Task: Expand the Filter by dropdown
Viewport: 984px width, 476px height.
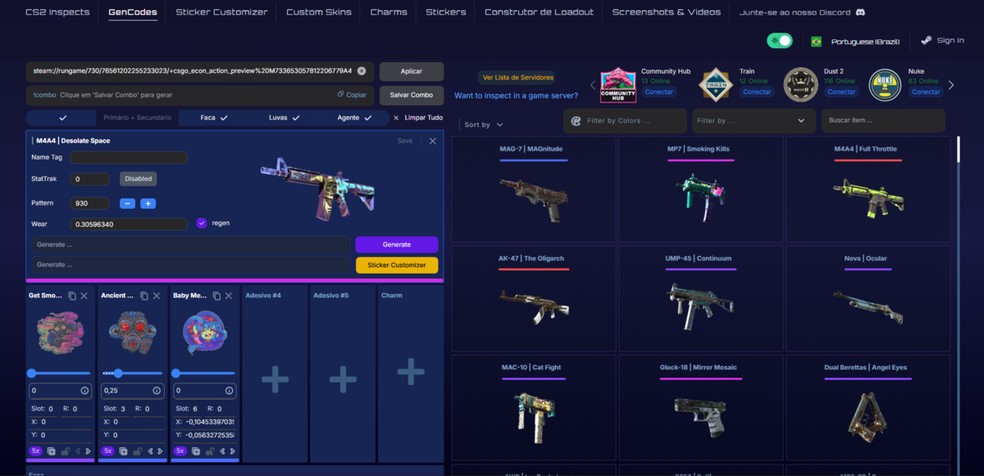Action: 754,120
